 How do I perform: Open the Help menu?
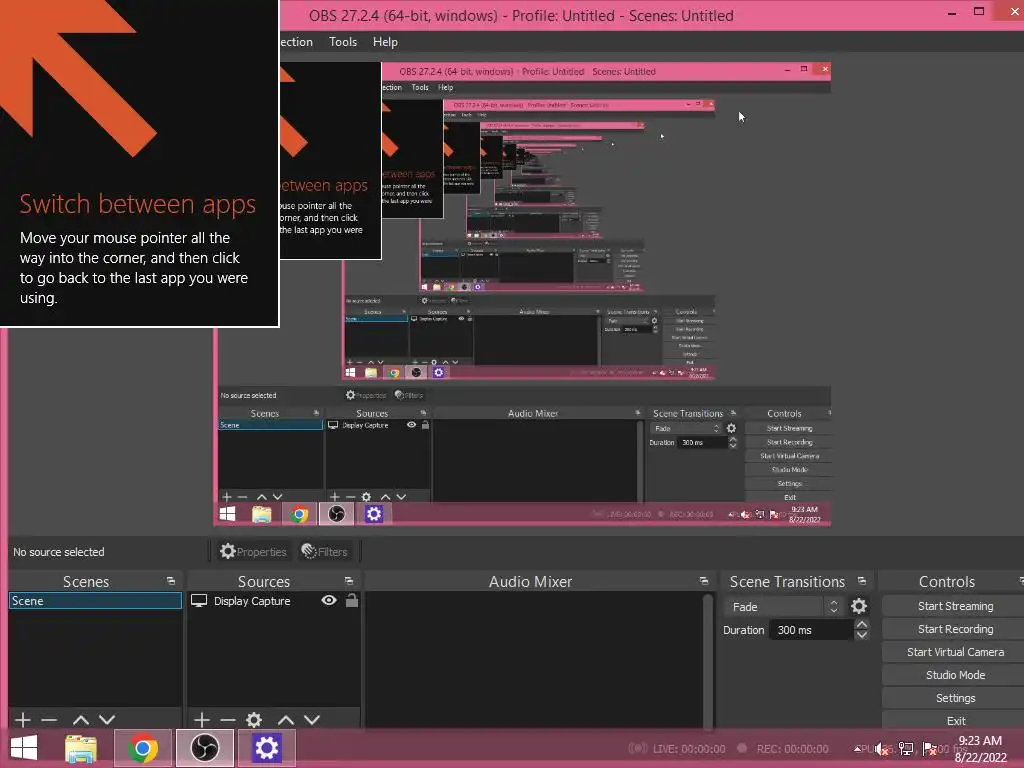[x=385, y=42]
